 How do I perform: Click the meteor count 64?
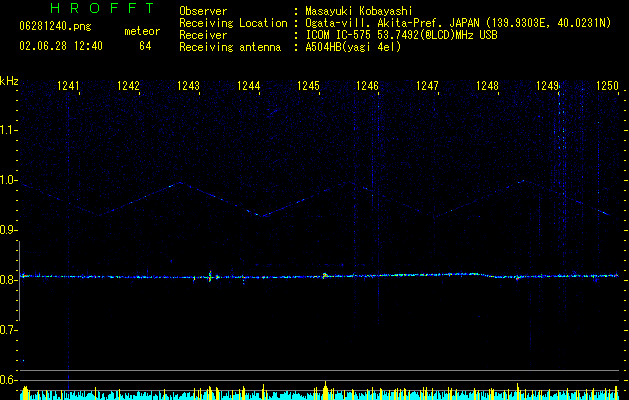tap(145, 46)
